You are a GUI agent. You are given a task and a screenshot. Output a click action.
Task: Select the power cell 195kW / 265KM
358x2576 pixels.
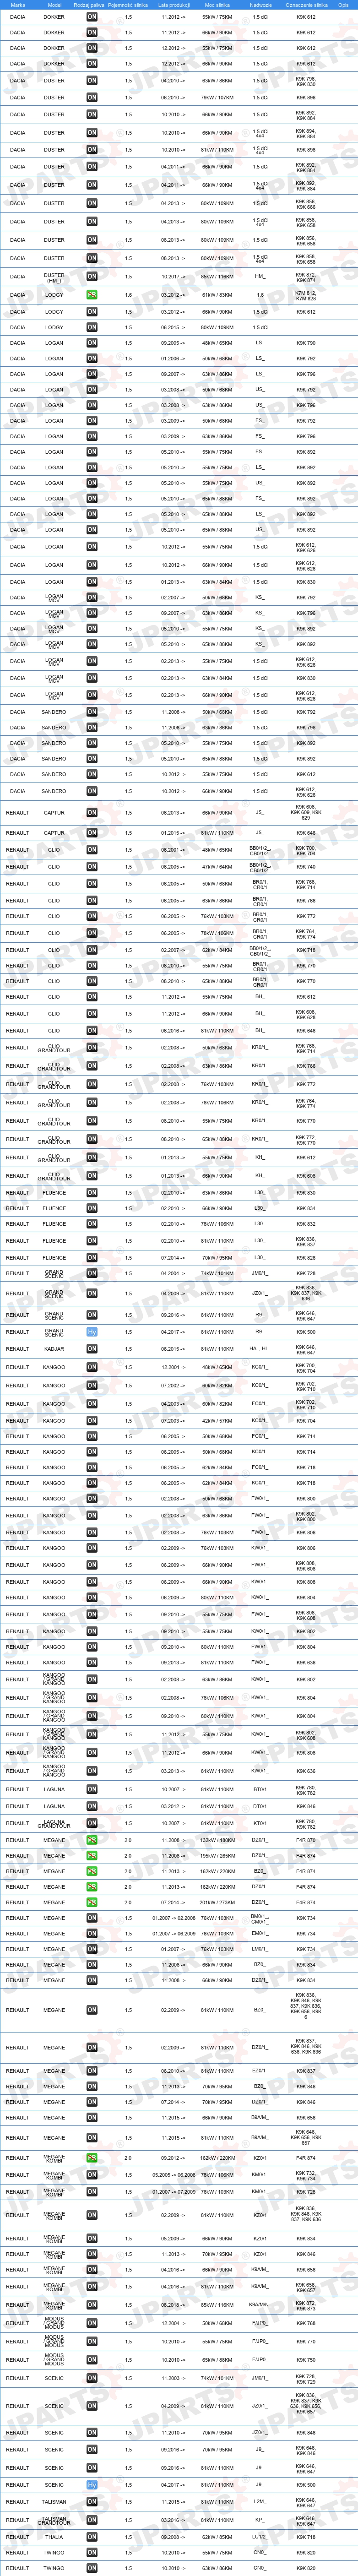pos(217,1856)
